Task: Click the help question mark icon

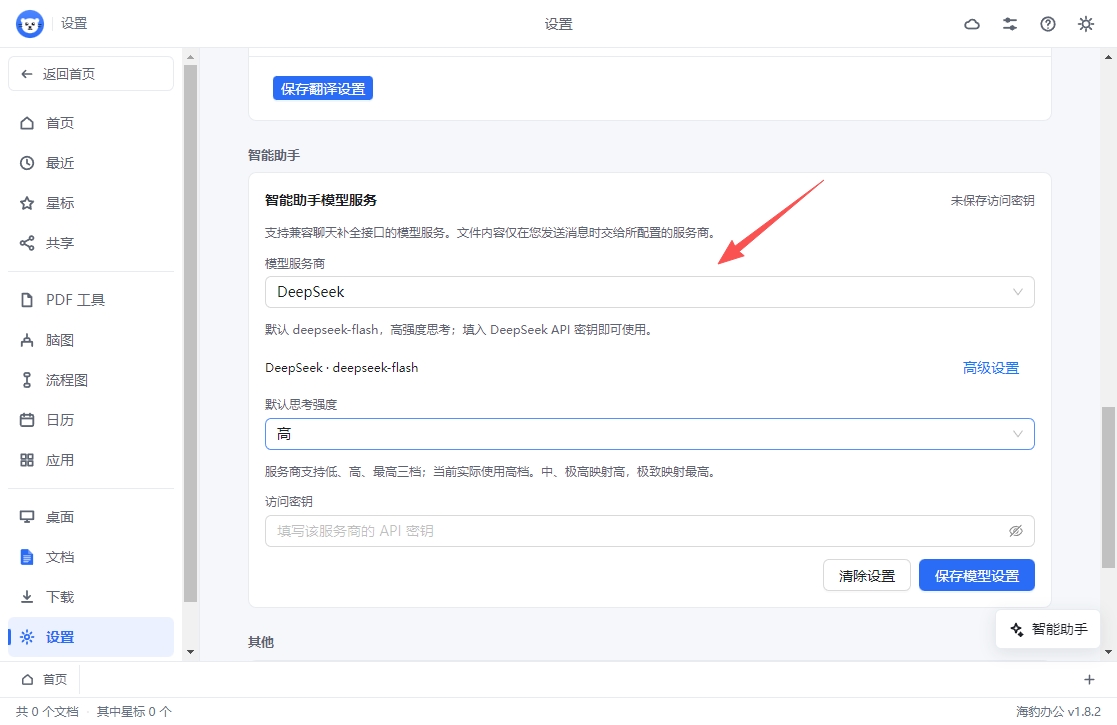Action: [1047, 24]
